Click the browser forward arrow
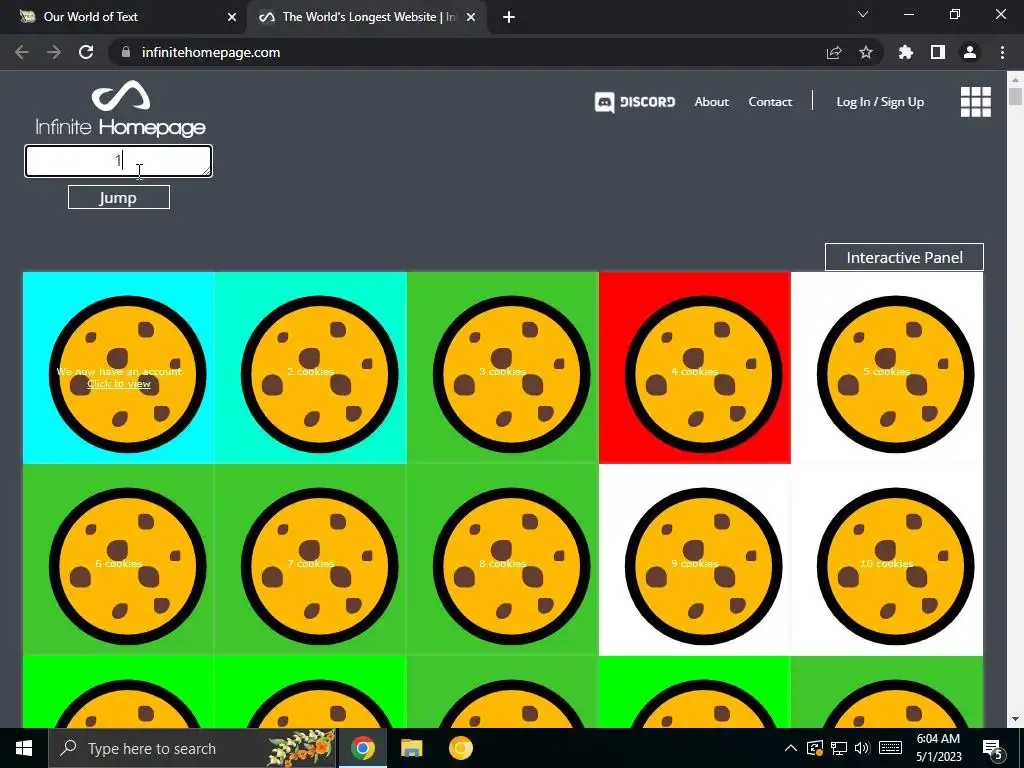This screenshot has width=1024, height=768. (54, 52)
